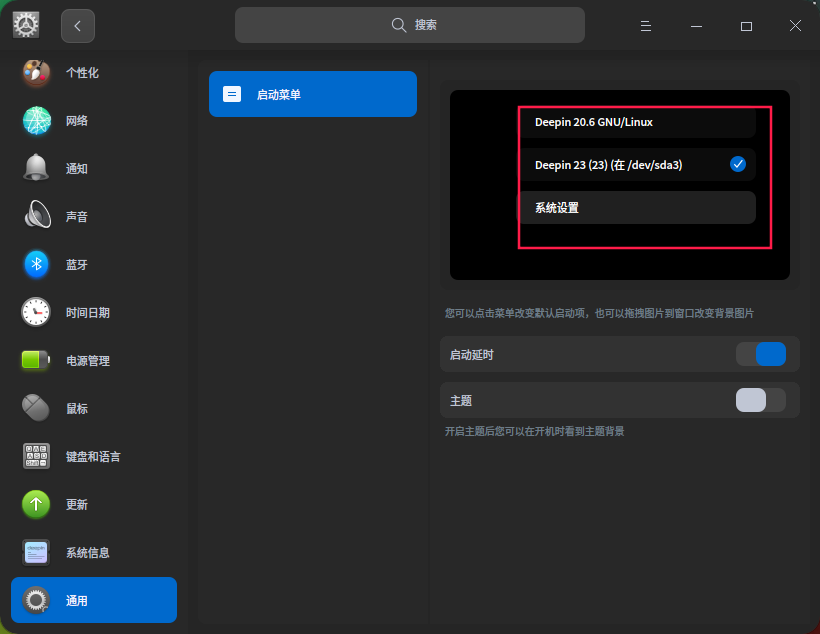Click the control center gear logo
Screen dimensions: 820x634
(26, 25)
